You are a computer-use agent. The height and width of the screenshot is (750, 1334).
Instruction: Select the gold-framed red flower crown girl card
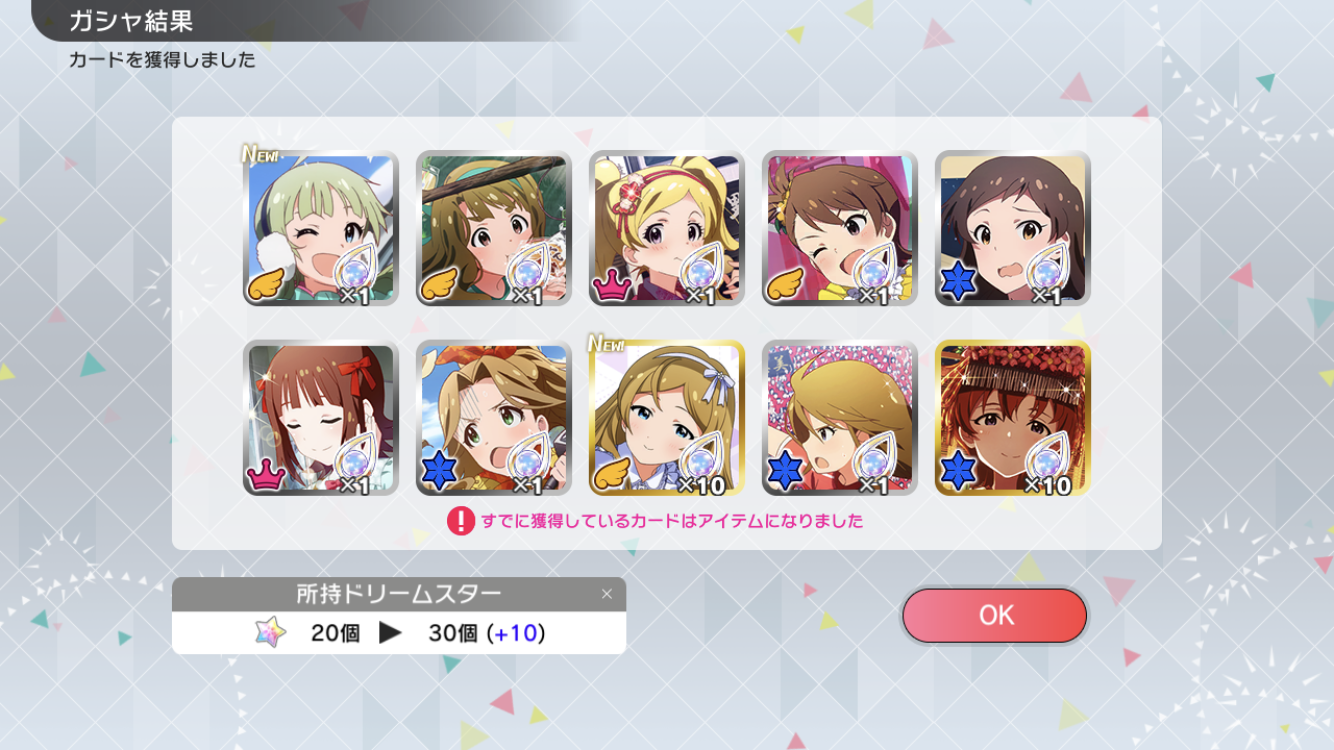tap(1013, 418)
